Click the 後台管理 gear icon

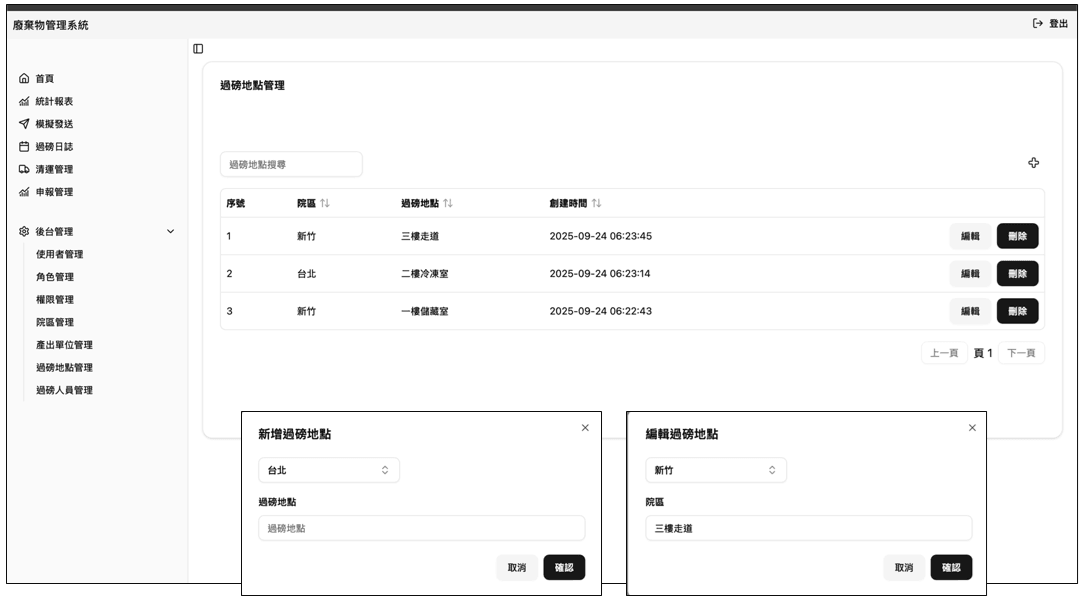[x=24, y=231]
